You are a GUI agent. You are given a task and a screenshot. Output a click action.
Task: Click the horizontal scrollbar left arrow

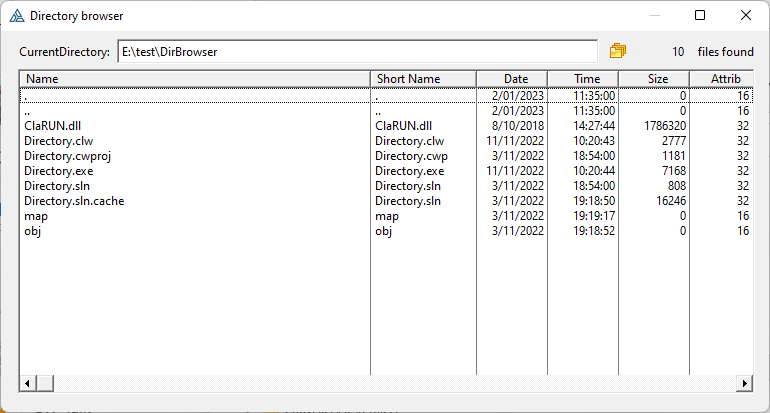[x=27, y=383]
